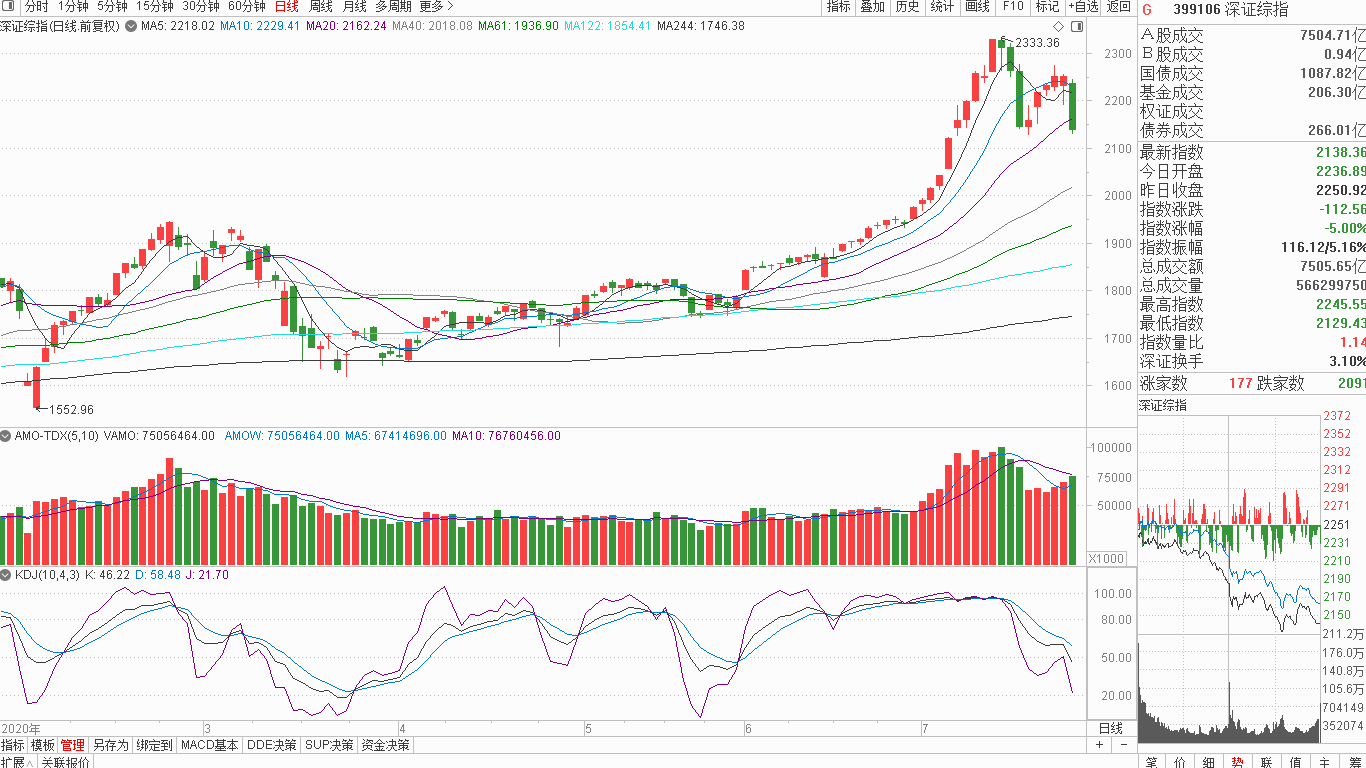Click the diamond icon above the chart
Image resolution: width=1366 pixels, height=768 pixels.
click(x=1059, y=25)
